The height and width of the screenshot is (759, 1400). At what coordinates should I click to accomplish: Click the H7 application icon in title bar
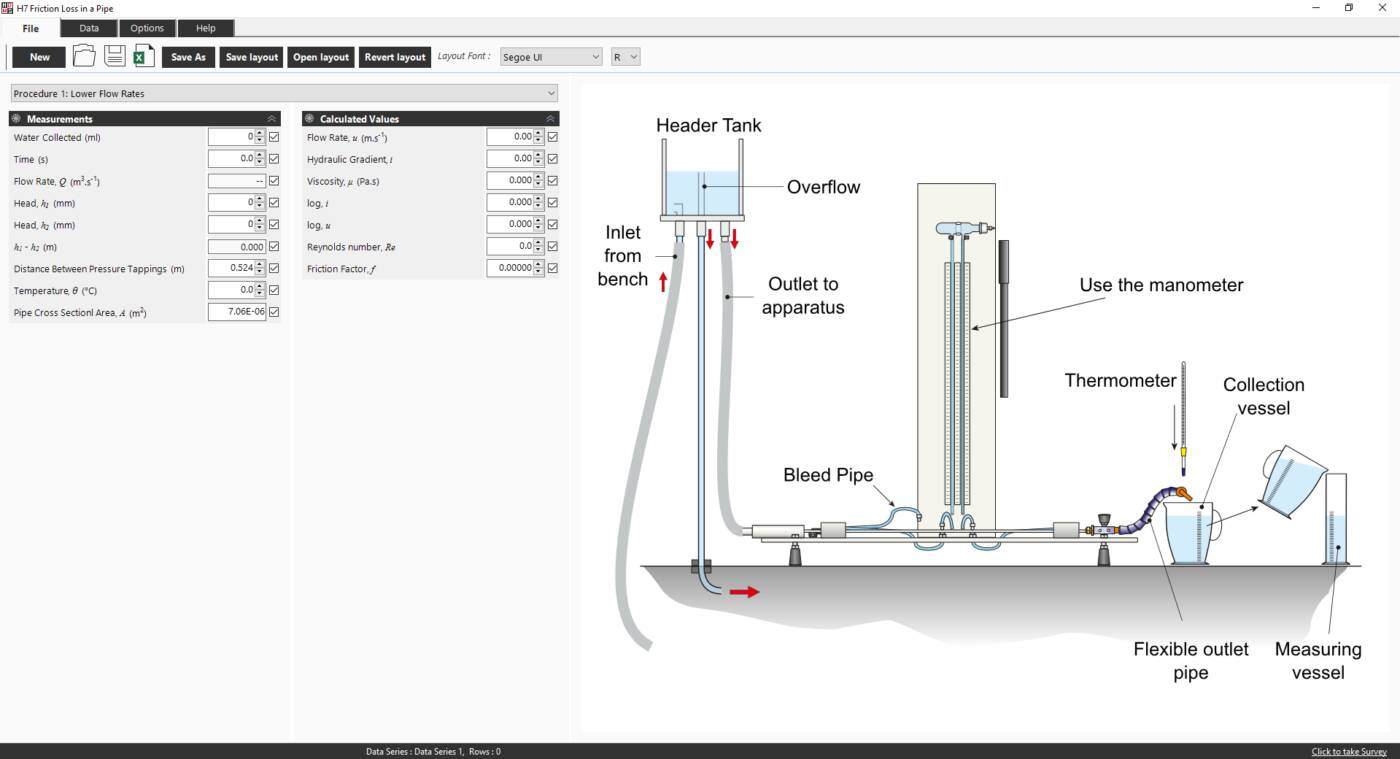coord(7,8)
